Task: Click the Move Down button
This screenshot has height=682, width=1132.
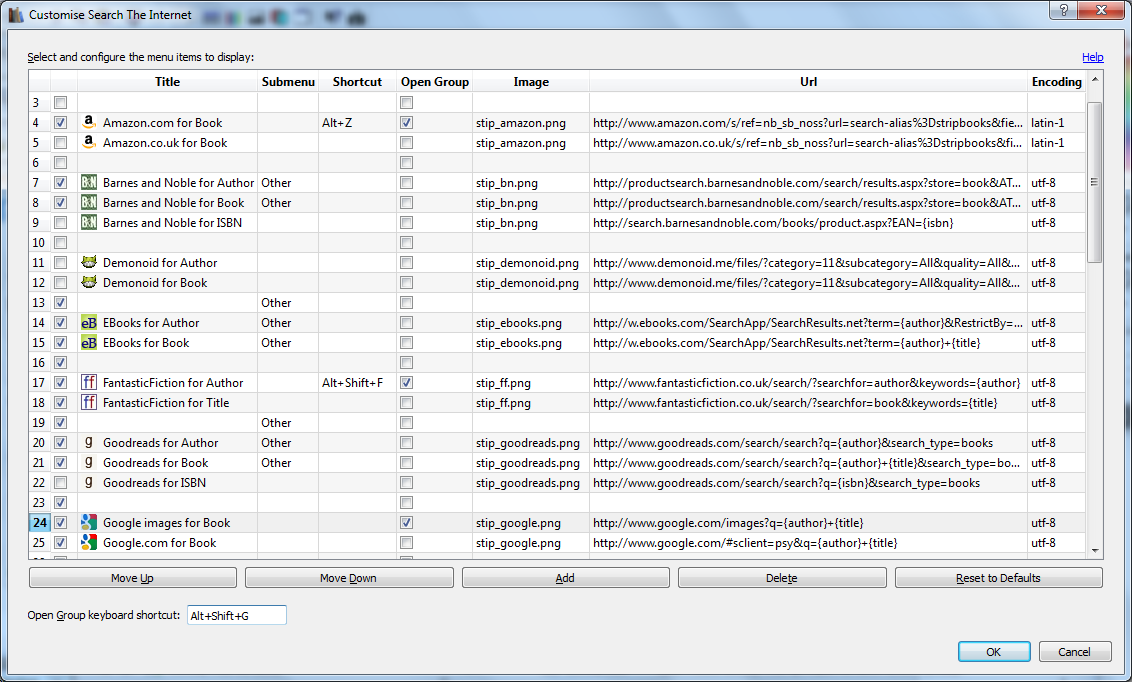Action: (x=349, y=578)
